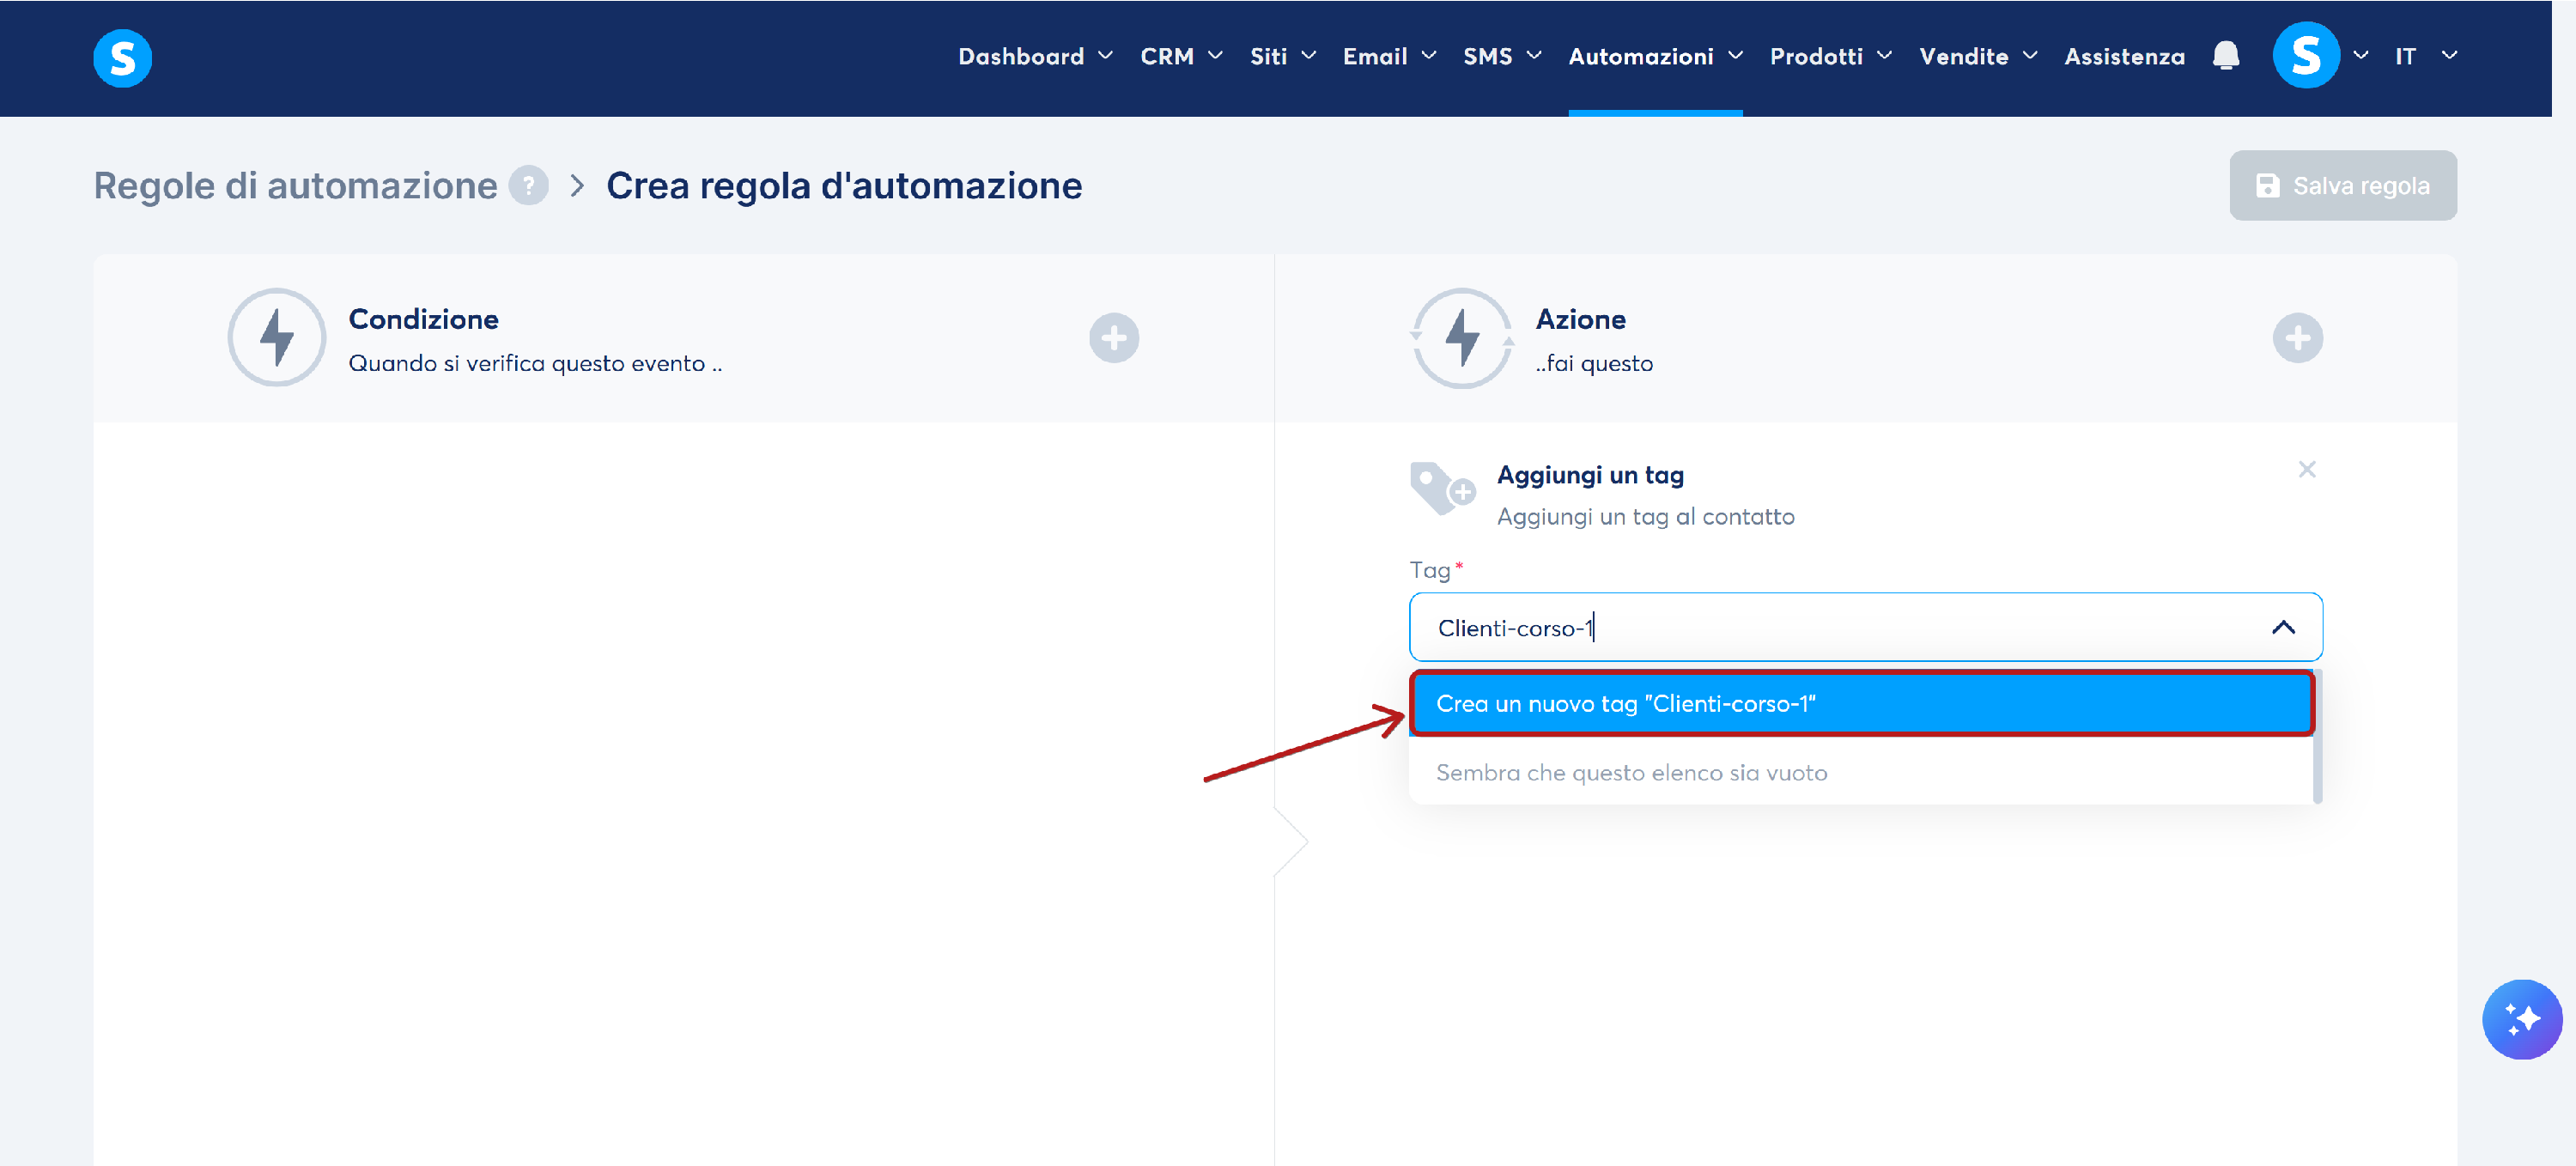Add a new Azione with plus icon

[x=2296, y=338]
